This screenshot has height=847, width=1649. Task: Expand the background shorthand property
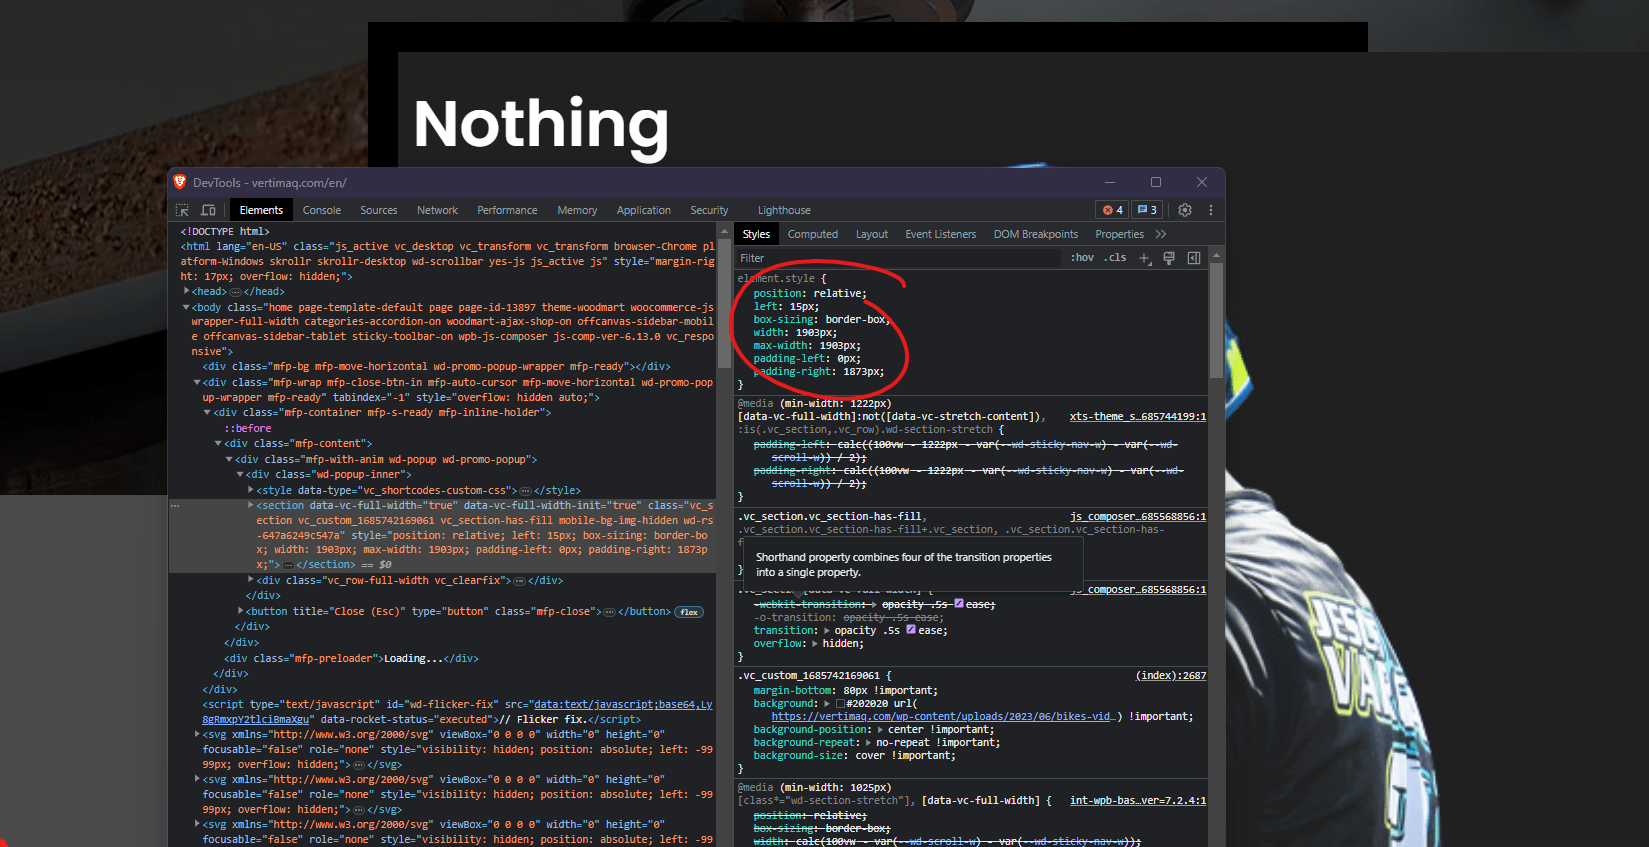826,703
